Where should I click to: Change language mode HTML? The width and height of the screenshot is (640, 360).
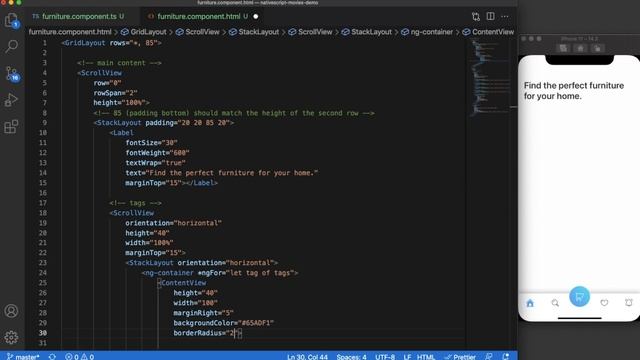[426, 357]
